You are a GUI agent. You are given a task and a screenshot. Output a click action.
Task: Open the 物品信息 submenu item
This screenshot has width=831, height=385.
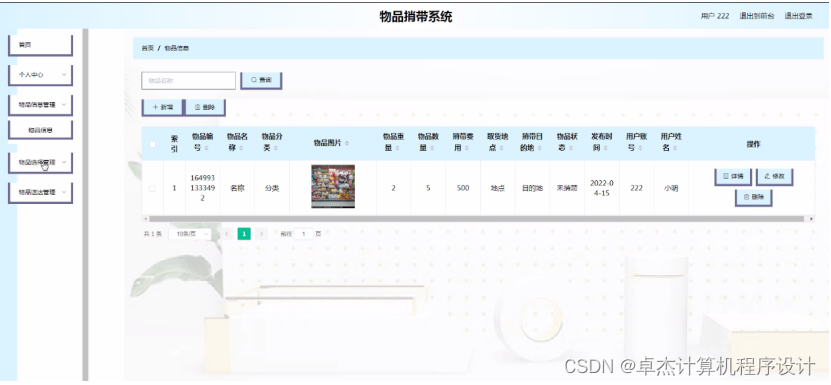click(40, 129)
